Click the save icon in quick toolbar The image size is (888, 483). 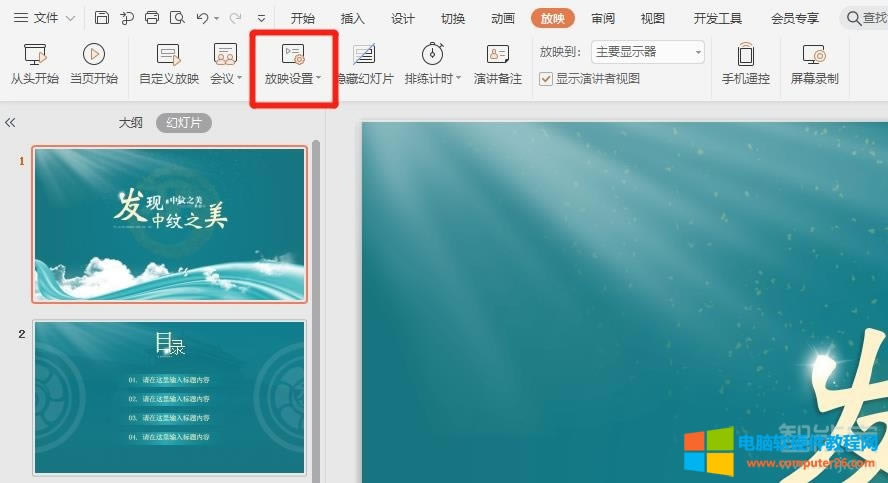(102, 18)
